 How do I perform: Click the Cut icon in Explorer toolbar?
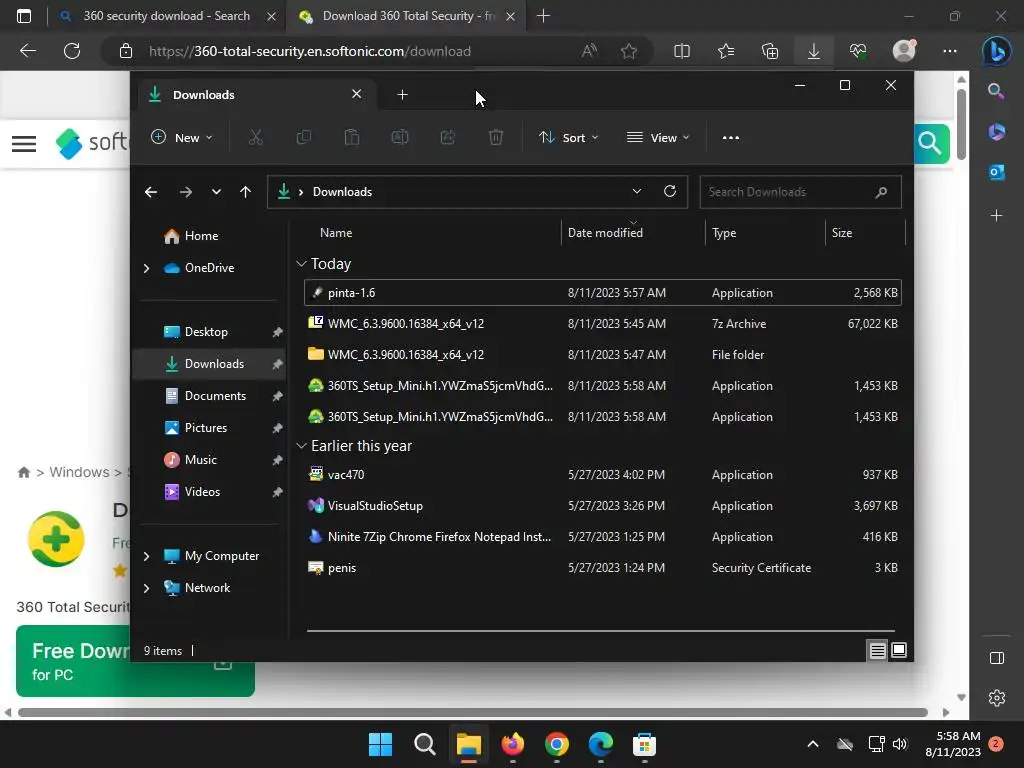pyautogui.click(x=255, y=138)
